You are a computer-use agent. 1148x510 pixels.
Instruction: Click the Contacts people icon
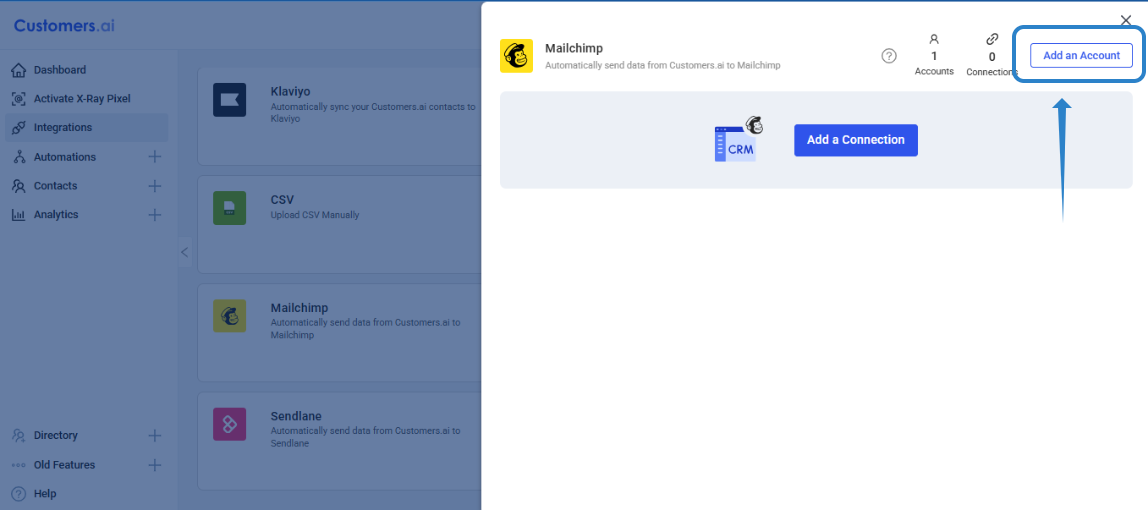(x=19, y=186)
